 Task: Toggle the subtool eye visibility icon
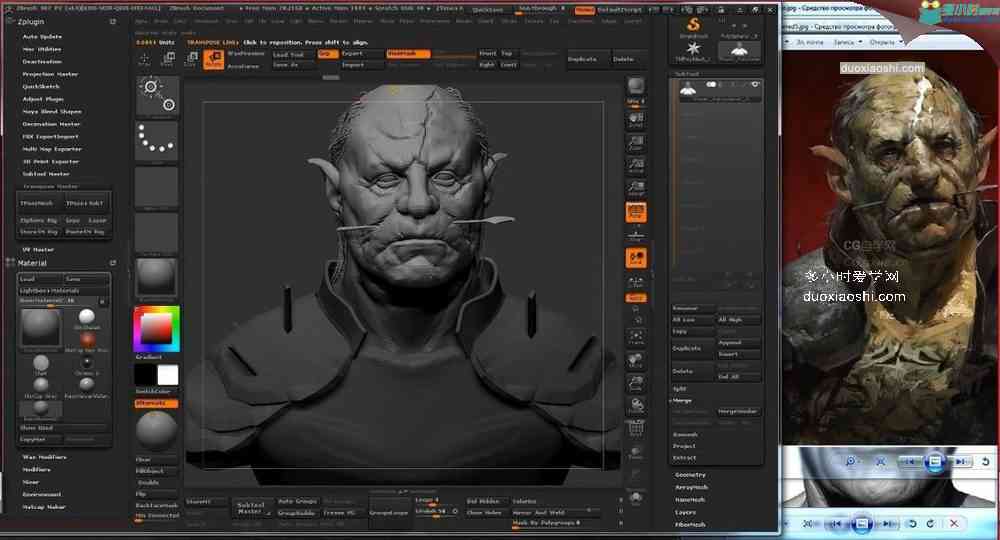click(755, 84)
